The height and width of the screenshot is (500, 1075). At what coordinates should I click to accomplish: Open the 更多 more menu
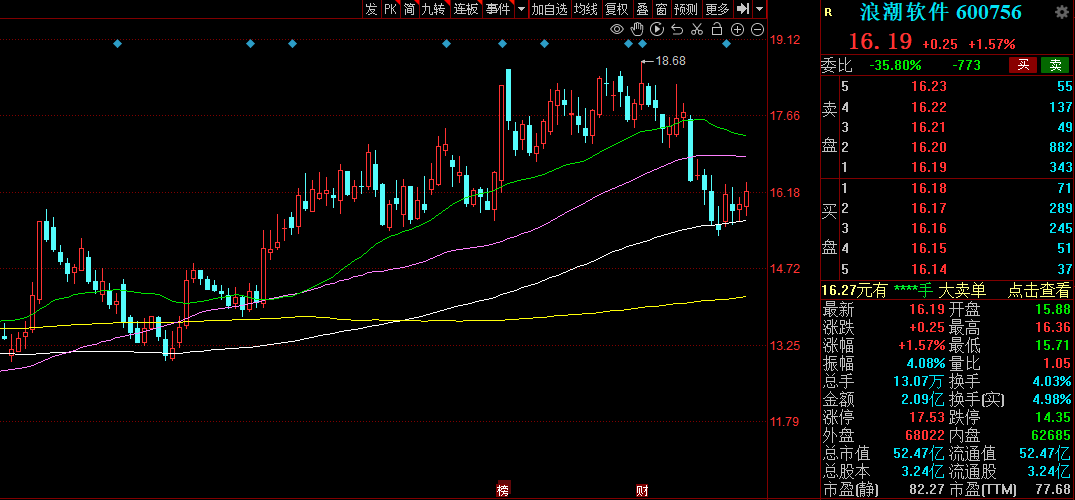pos(717,9)
